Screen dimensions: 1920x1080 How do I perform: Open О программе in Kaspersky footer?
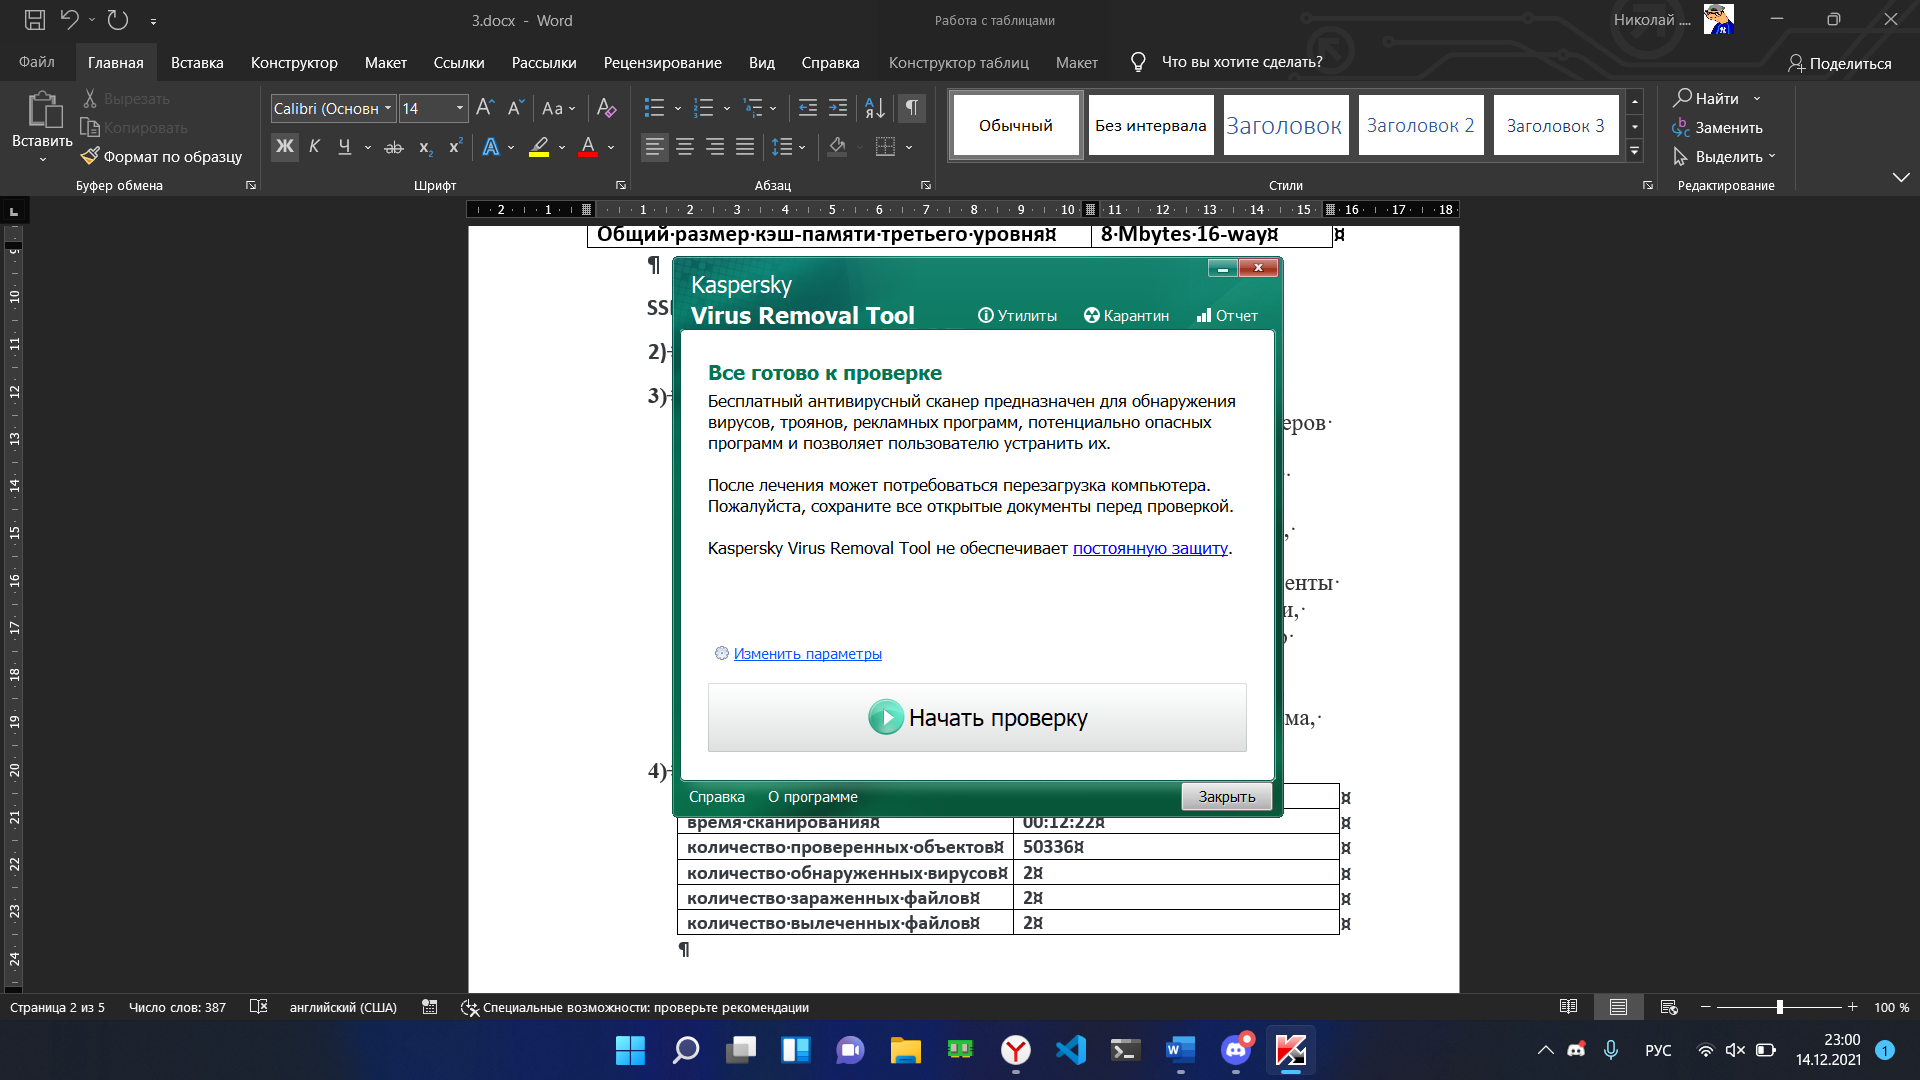coord(812,797)
